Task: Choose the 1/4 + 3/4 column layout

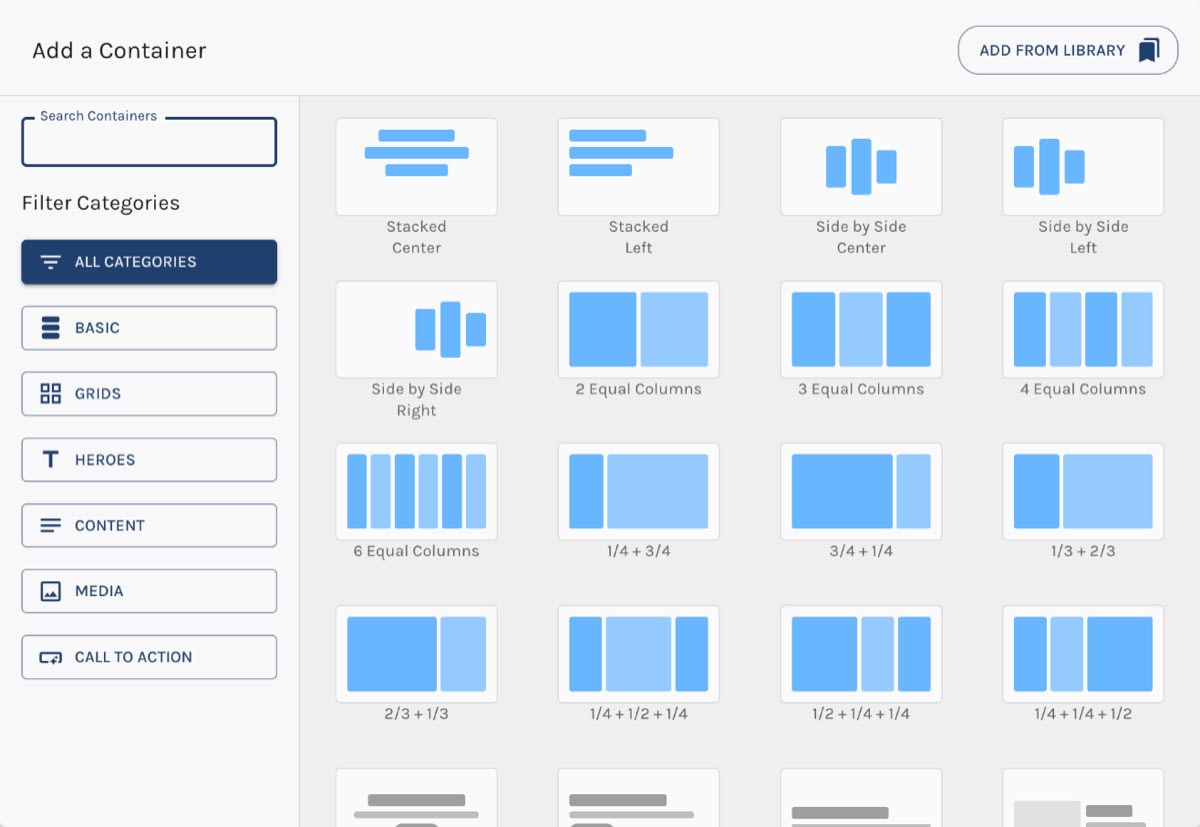Action: (638, 491)
